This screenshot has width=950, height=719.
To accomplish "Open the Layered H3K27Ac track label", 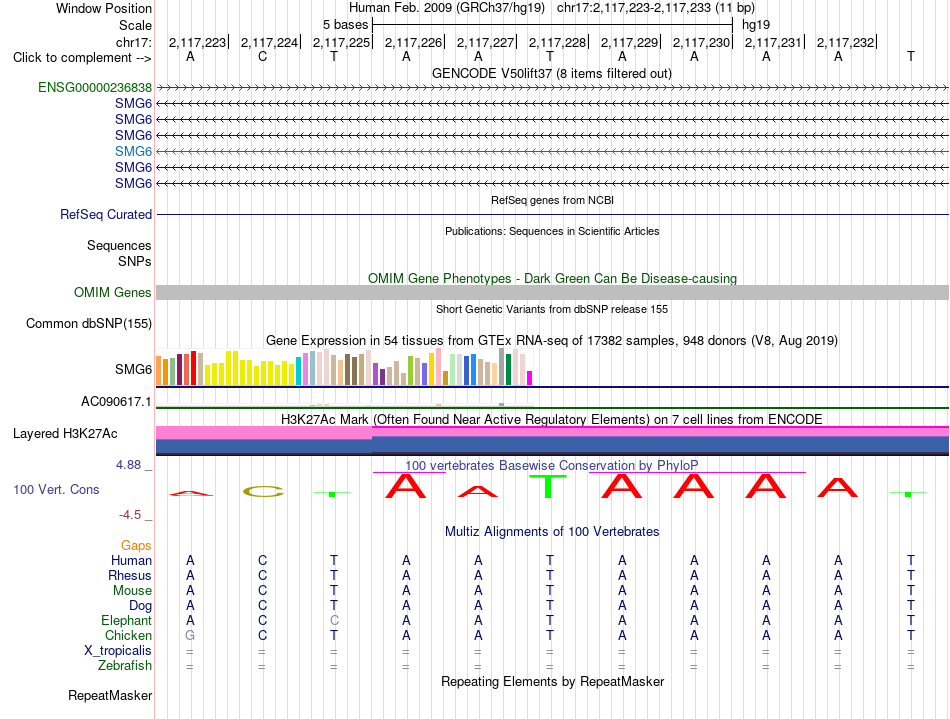I will click(65, 434).
